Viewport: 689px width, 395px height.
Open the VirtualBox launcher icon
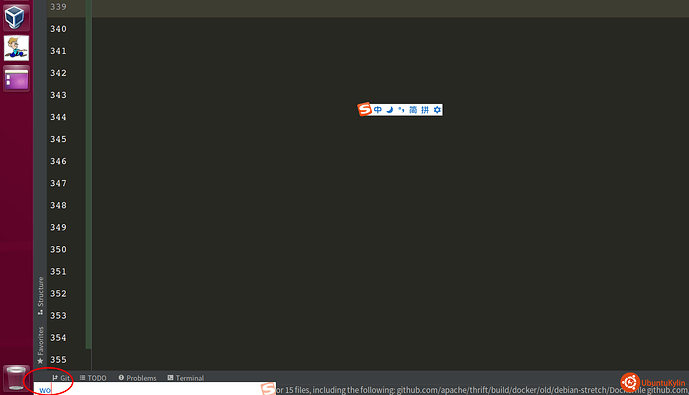tap(16, 17)
